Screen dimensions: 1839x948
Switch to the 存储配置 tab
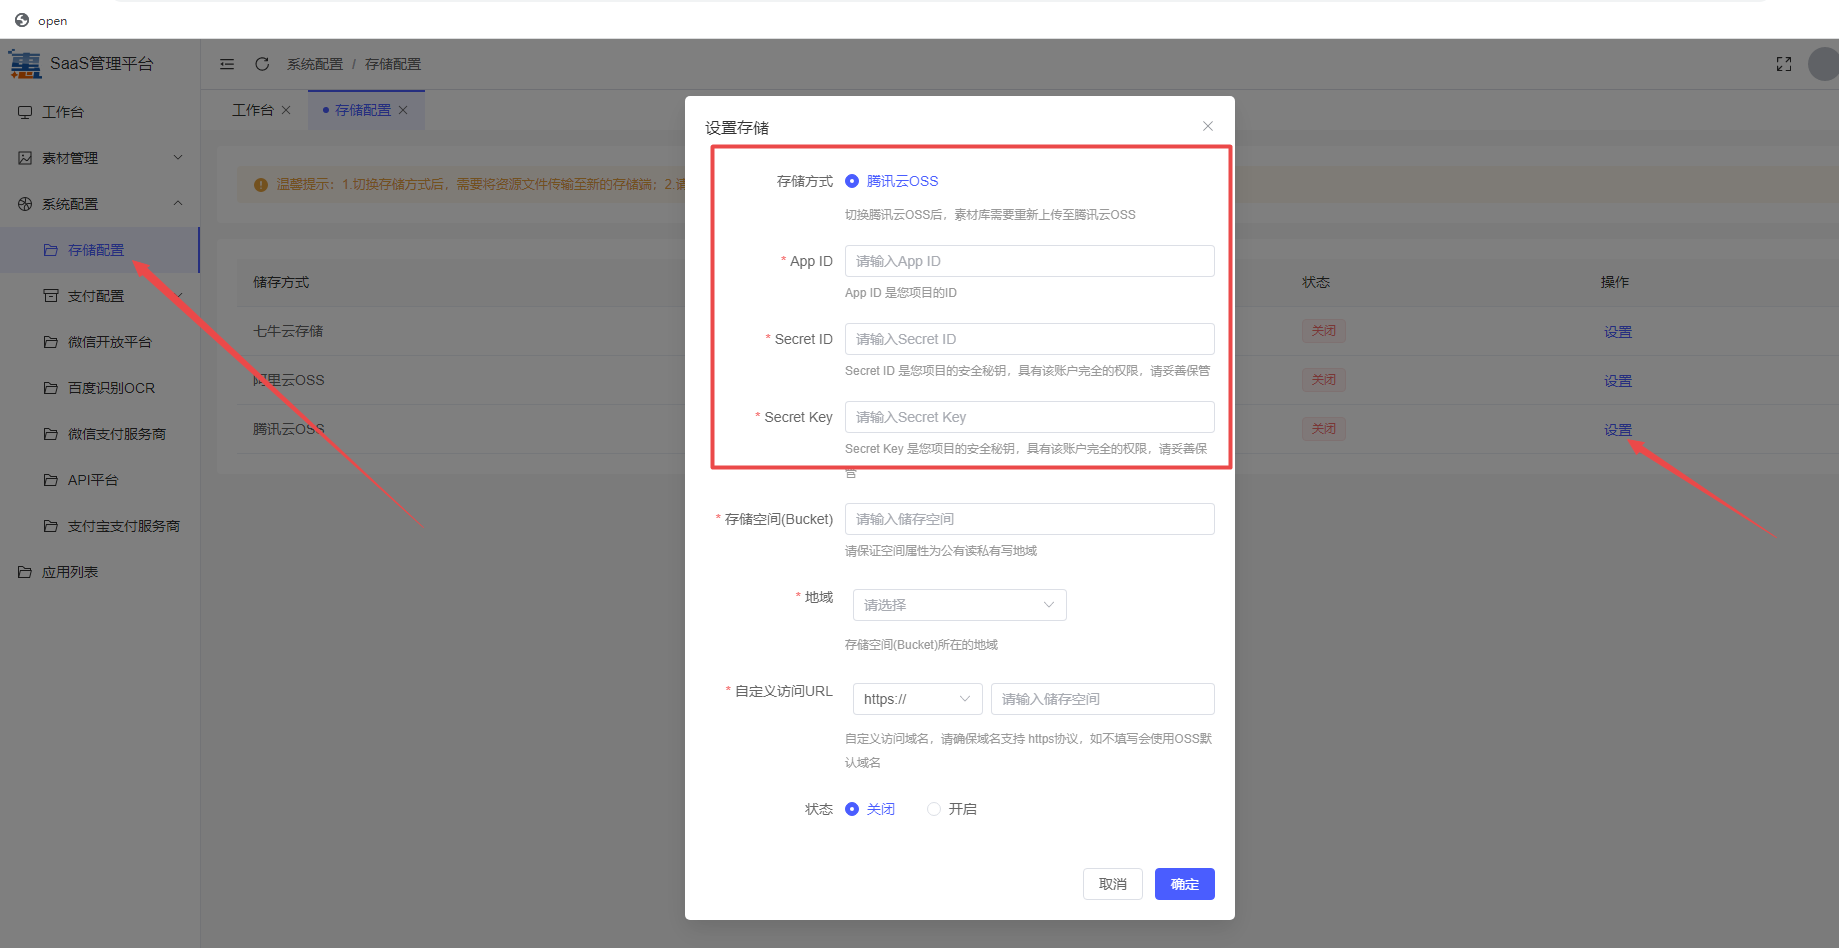pos(363,110)
